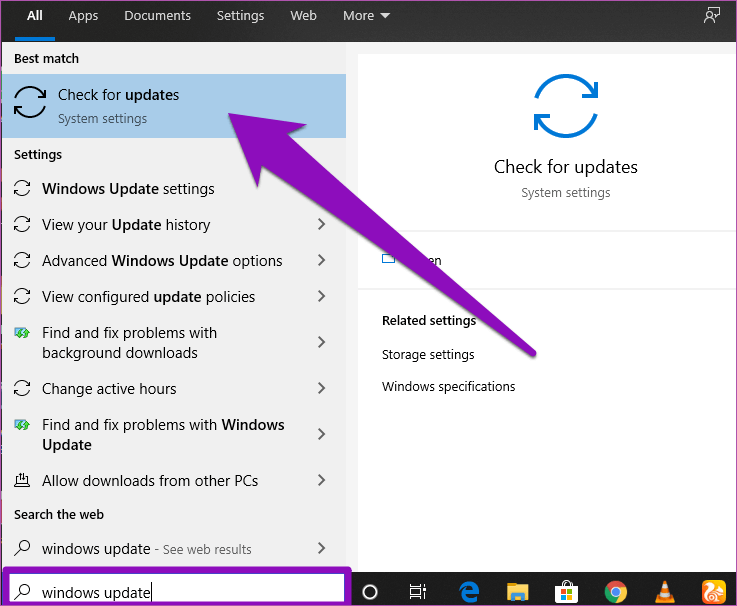The height and width of the screenshot is (606, 737).
Task: Launch Microsoft Edge from the taskbar
Action: 469,591
